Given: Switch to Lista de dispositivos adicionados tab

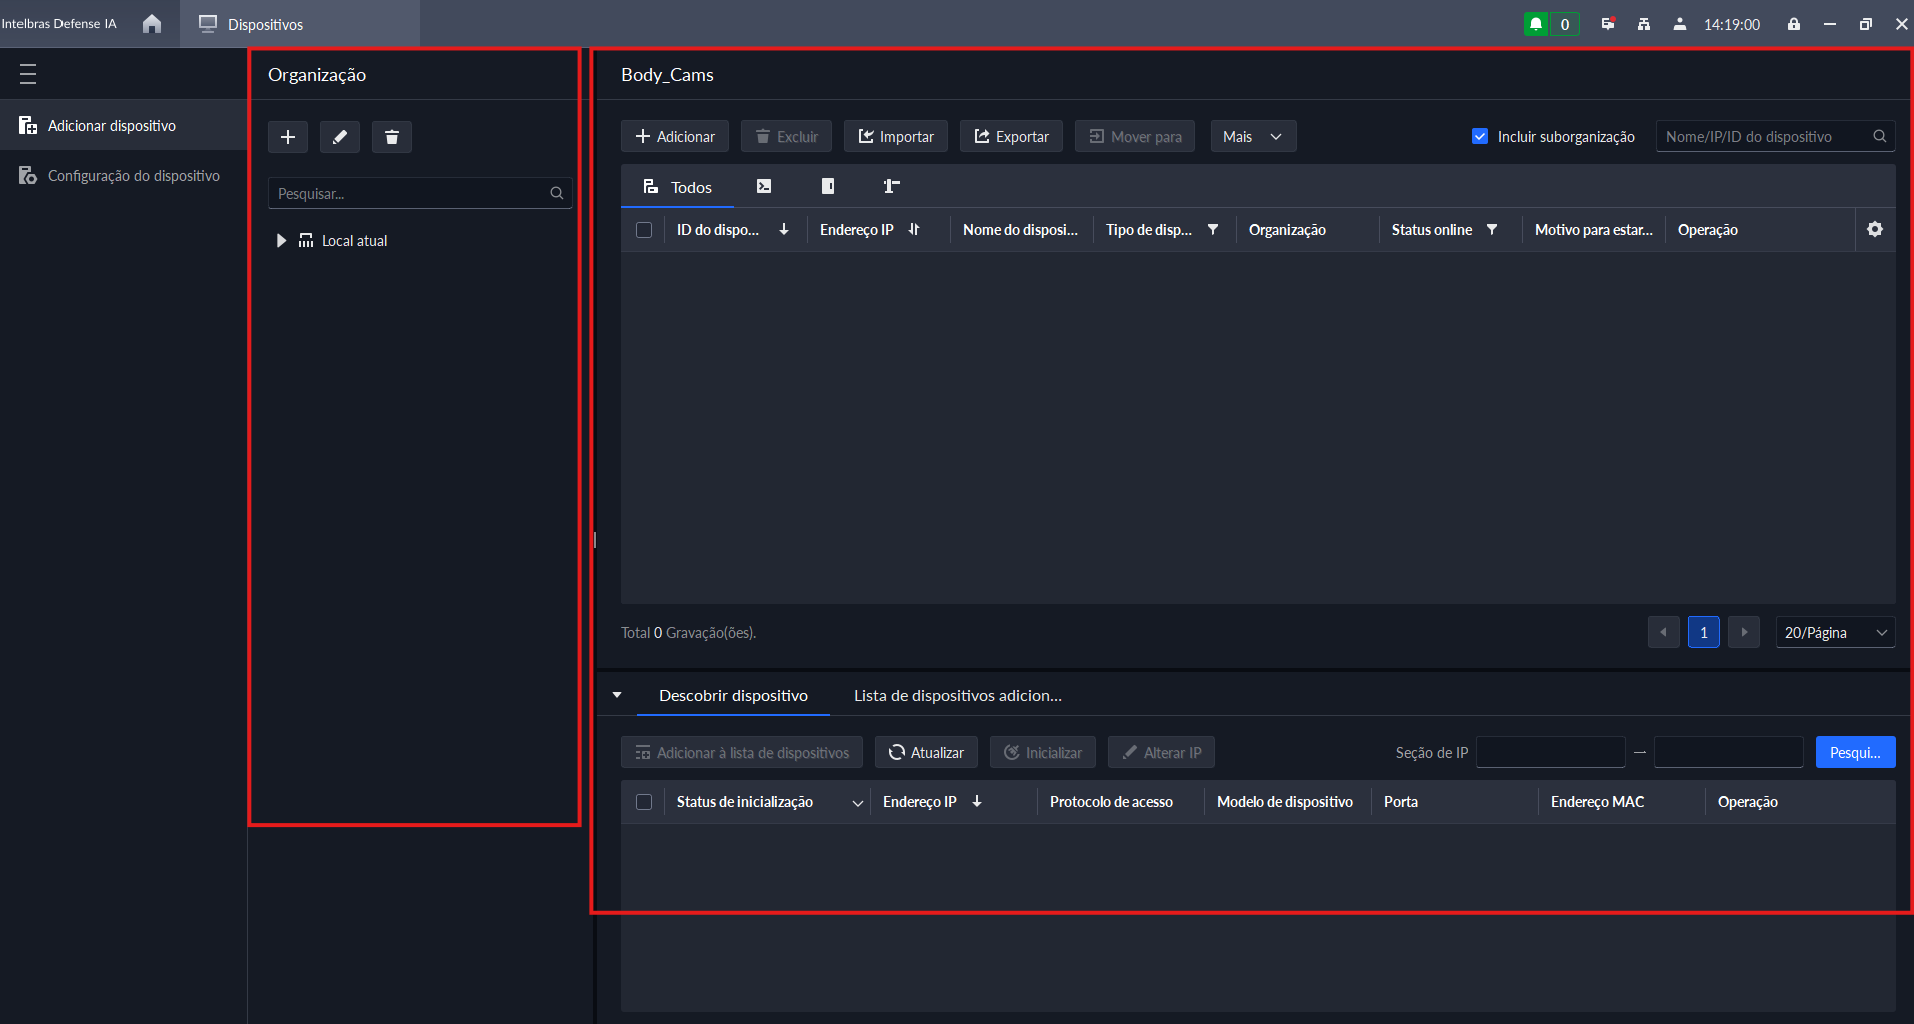Looking at the screenshot, I should coord(957,696).
